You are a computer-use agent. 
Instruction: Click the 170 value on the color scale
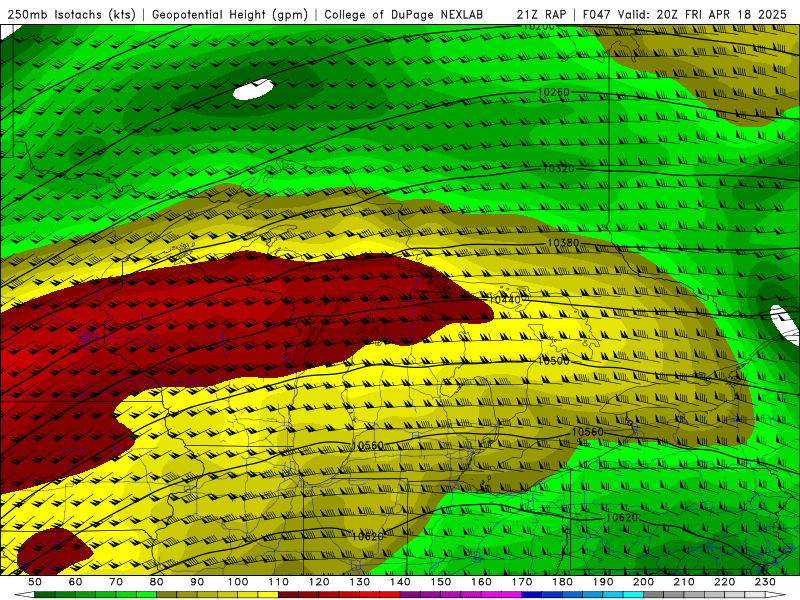522,582
